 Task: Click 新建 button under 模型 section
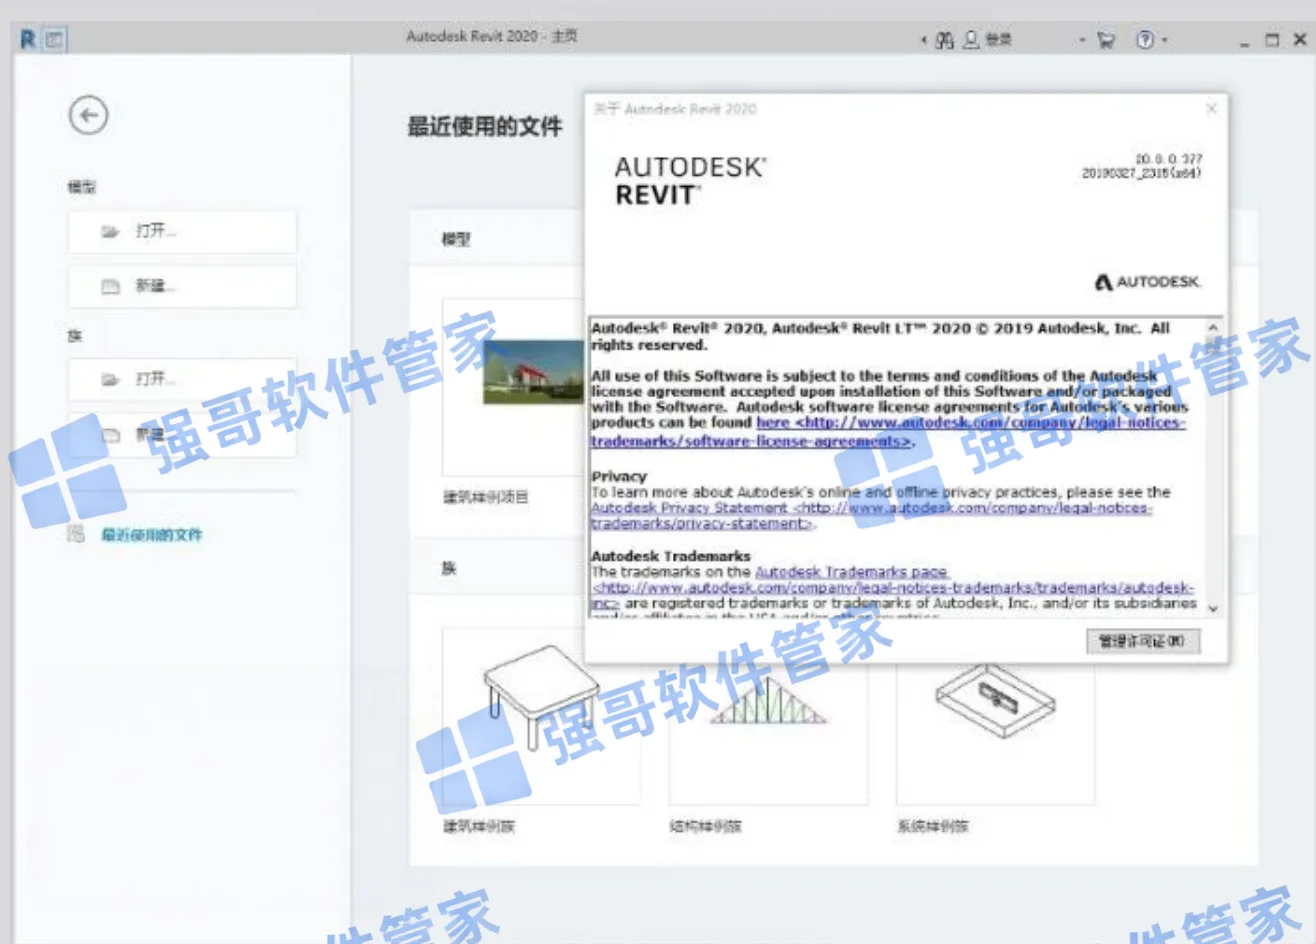click(x=182, y=286)
